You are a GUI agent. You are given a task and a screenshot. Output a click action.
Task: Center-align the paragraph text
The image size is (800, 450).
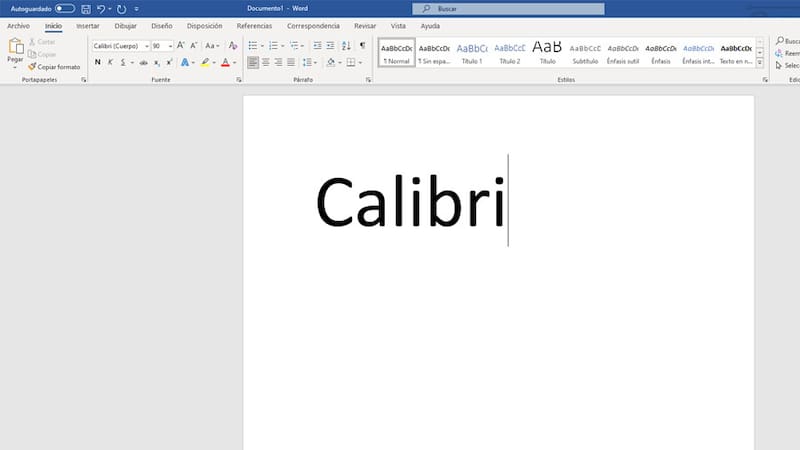(x=265, y=62)
